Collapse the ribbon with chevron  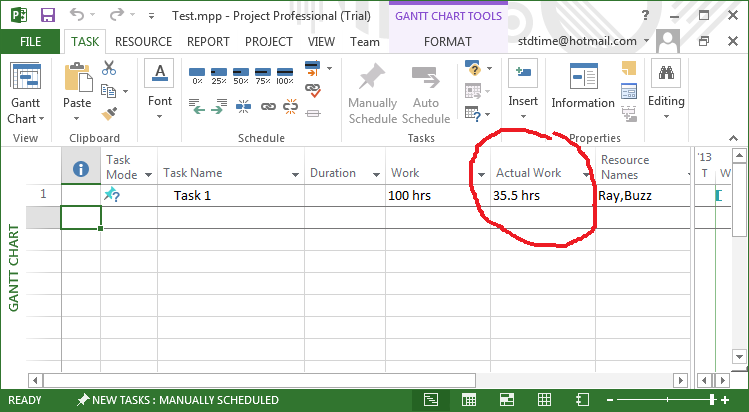click(x=733, y=138)
